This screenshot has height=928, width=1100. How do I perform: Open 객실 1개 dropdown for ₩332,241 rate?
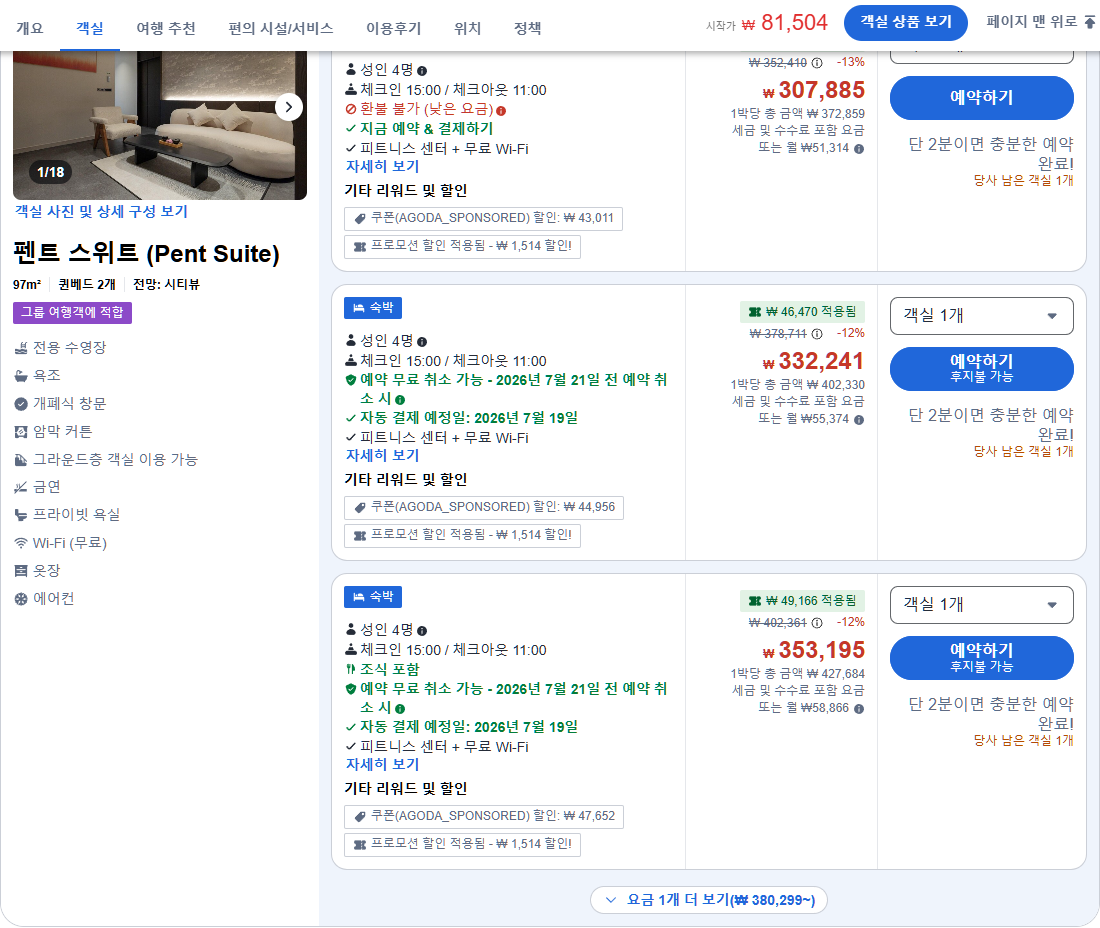pos(981,316)
